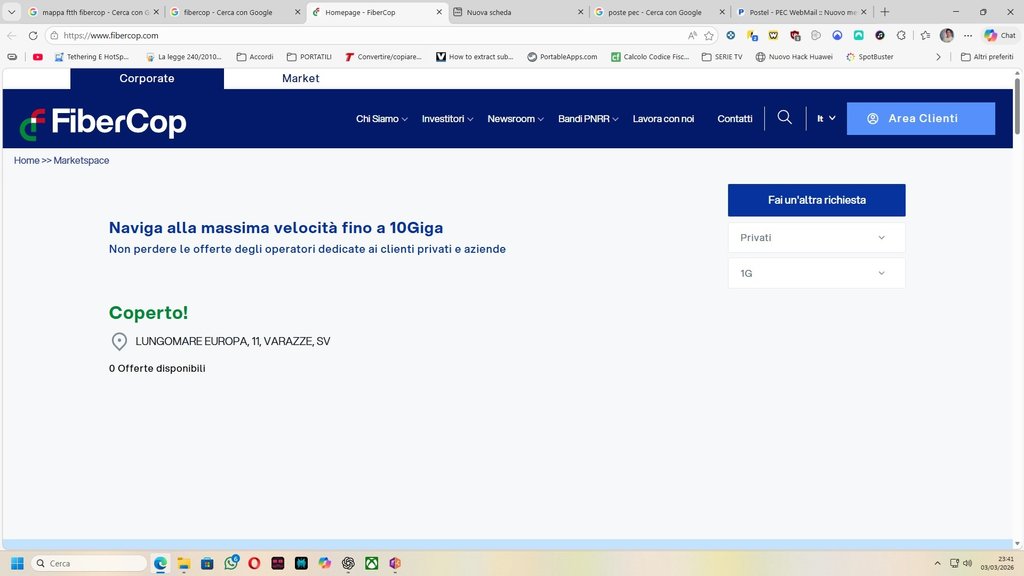Expand the Newsroom menu
Image resolution: width=1024 pixels, height=576 pixels.
click(515, 118)
